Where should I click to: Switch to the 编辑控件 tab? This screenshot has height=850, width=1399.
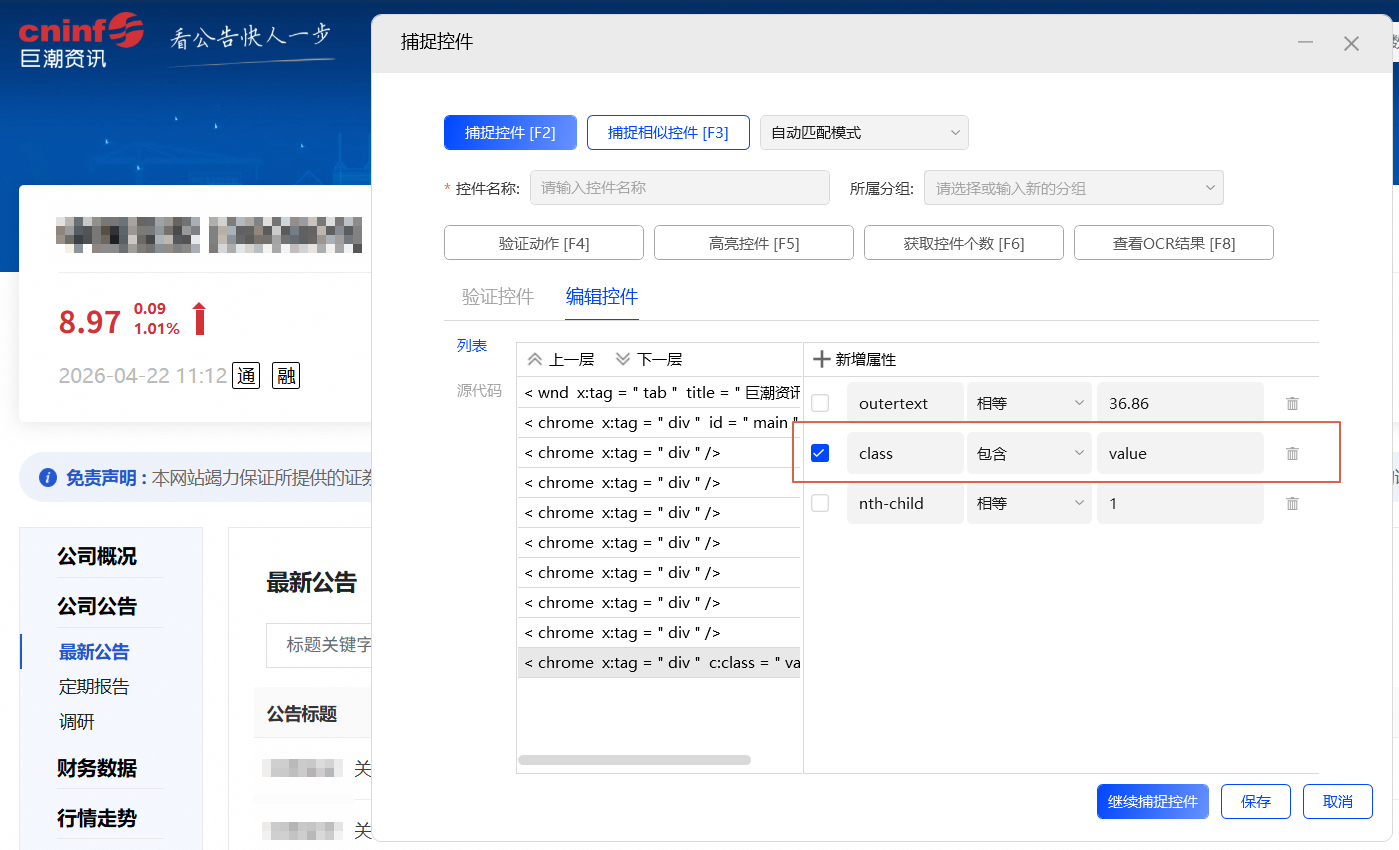click(x=602, y=297)
